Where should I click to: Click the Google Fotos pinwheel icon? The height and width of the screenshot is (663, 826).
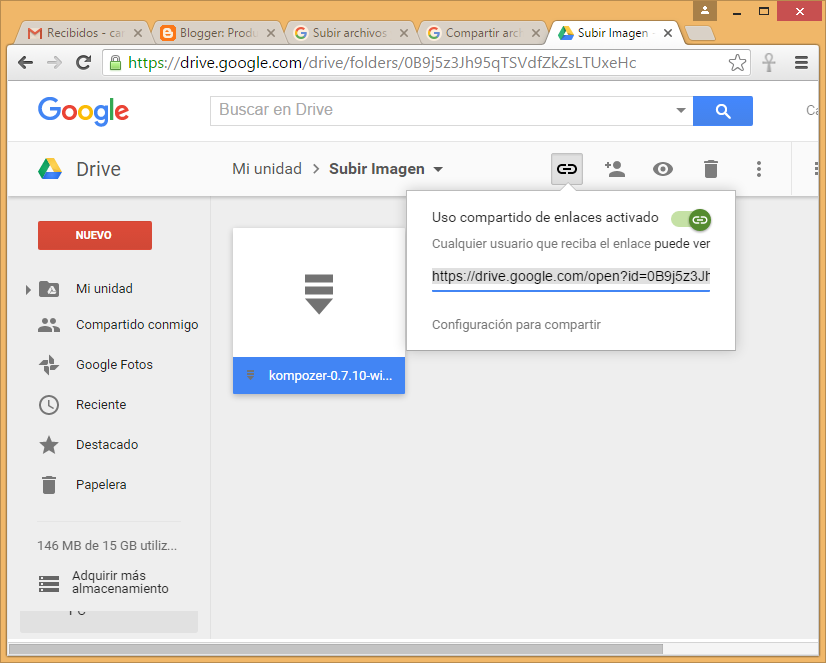pos(49,364)
